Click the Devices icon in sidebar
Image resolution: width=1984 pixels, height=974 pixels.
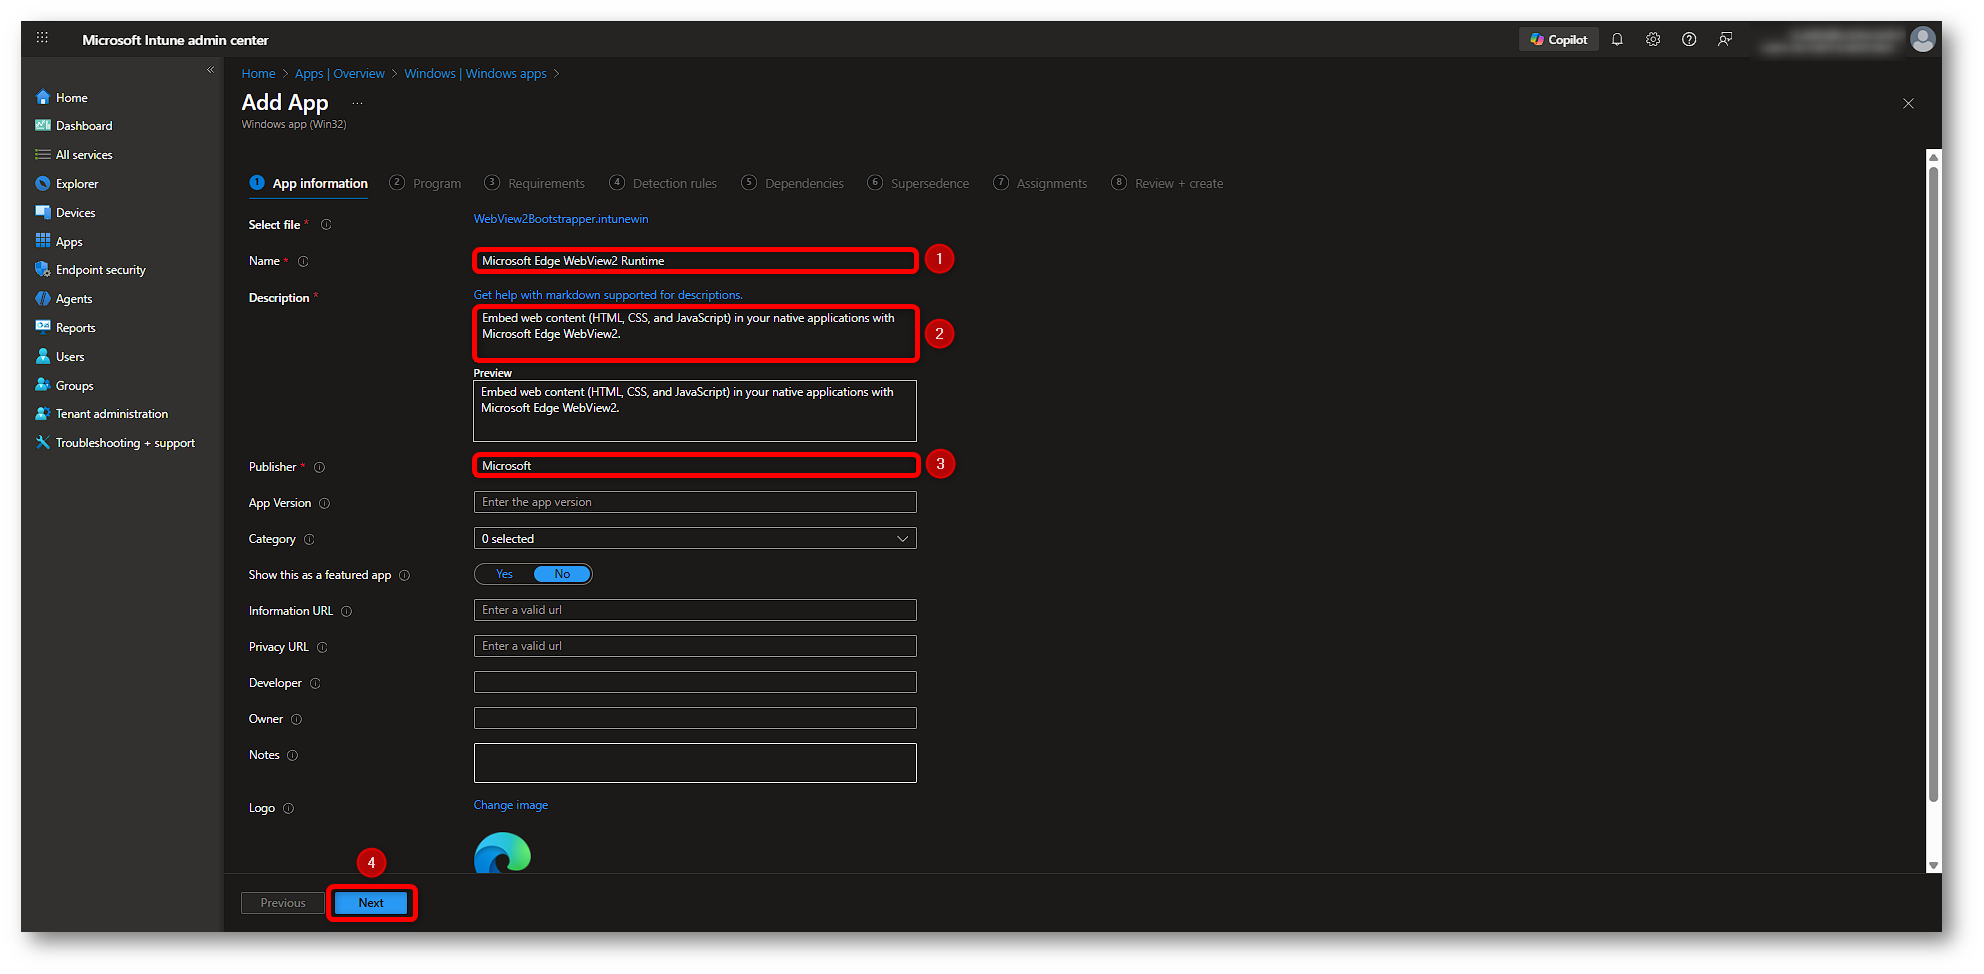pyautogui.click(x=43, y=213)
